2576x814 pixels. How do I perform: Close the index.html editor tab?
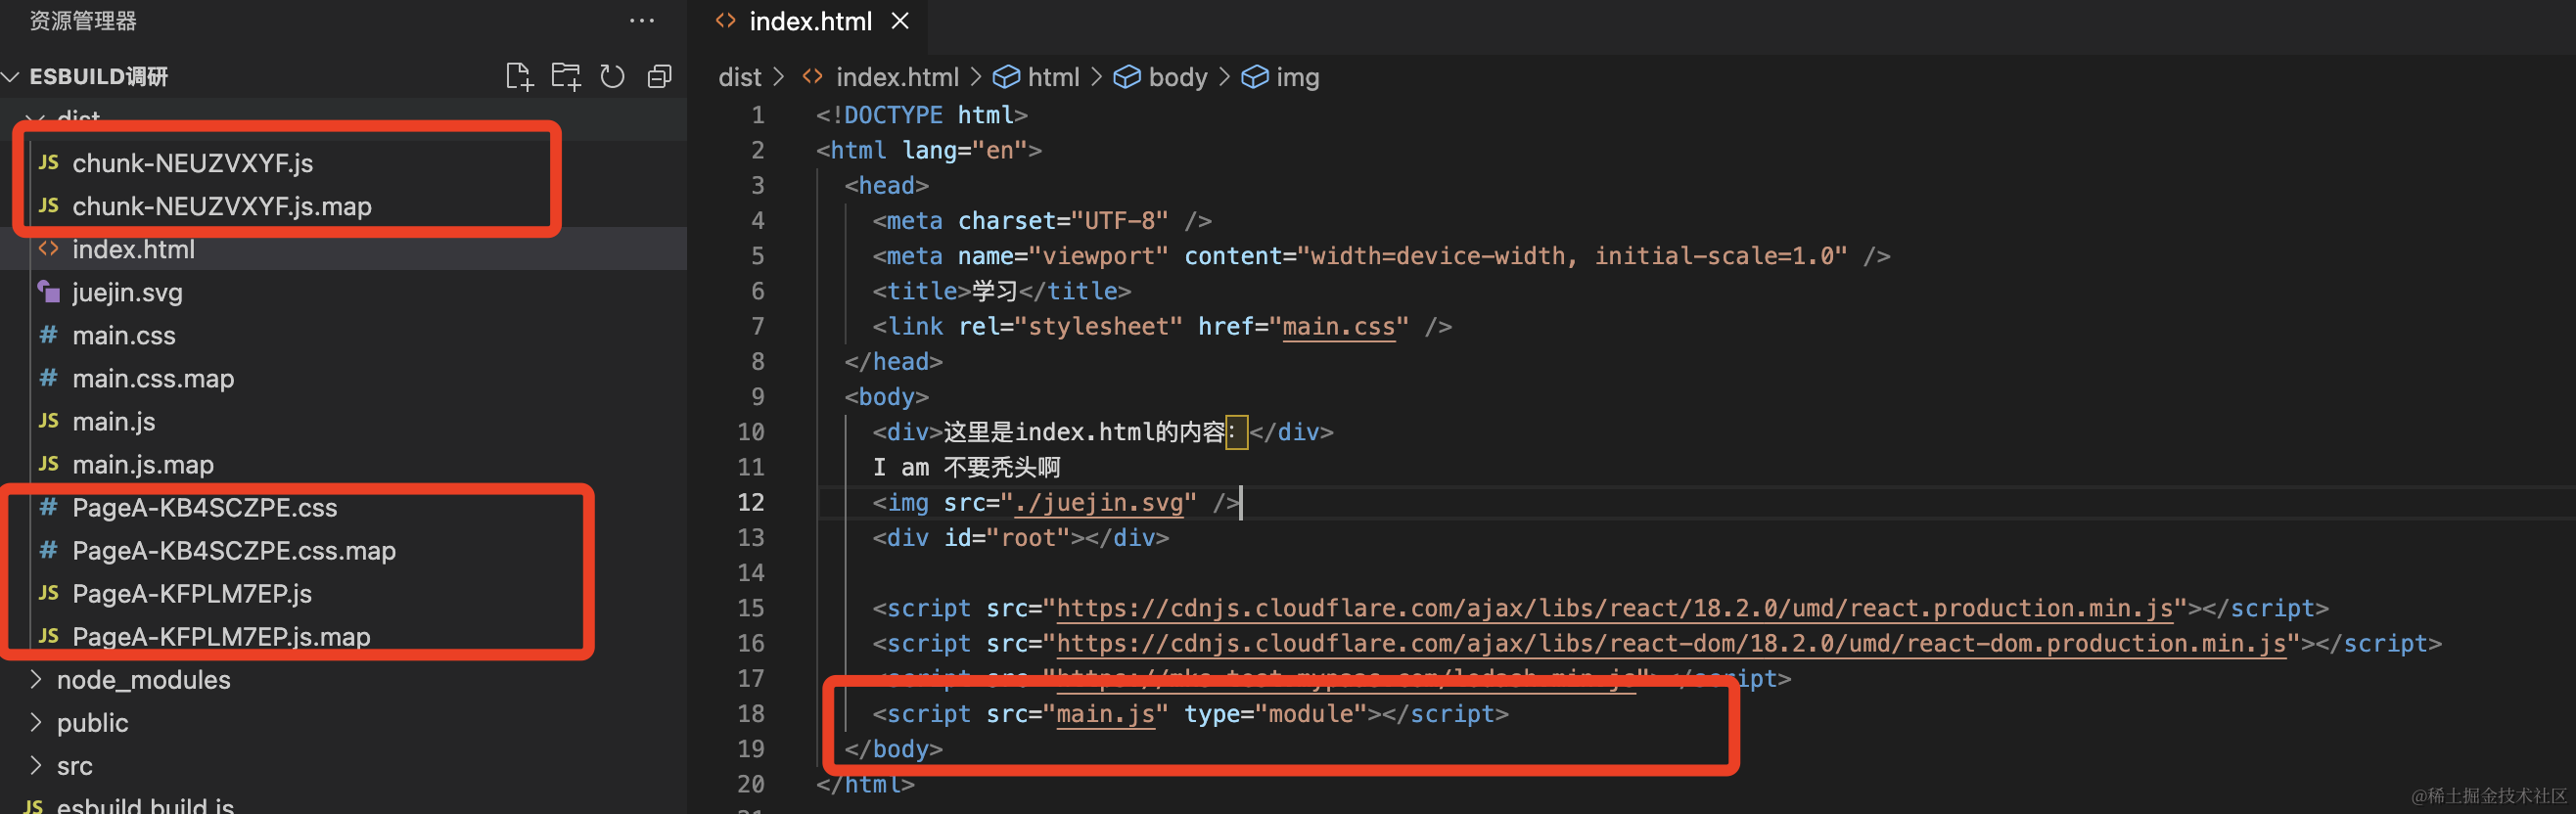tap(900, 21)
